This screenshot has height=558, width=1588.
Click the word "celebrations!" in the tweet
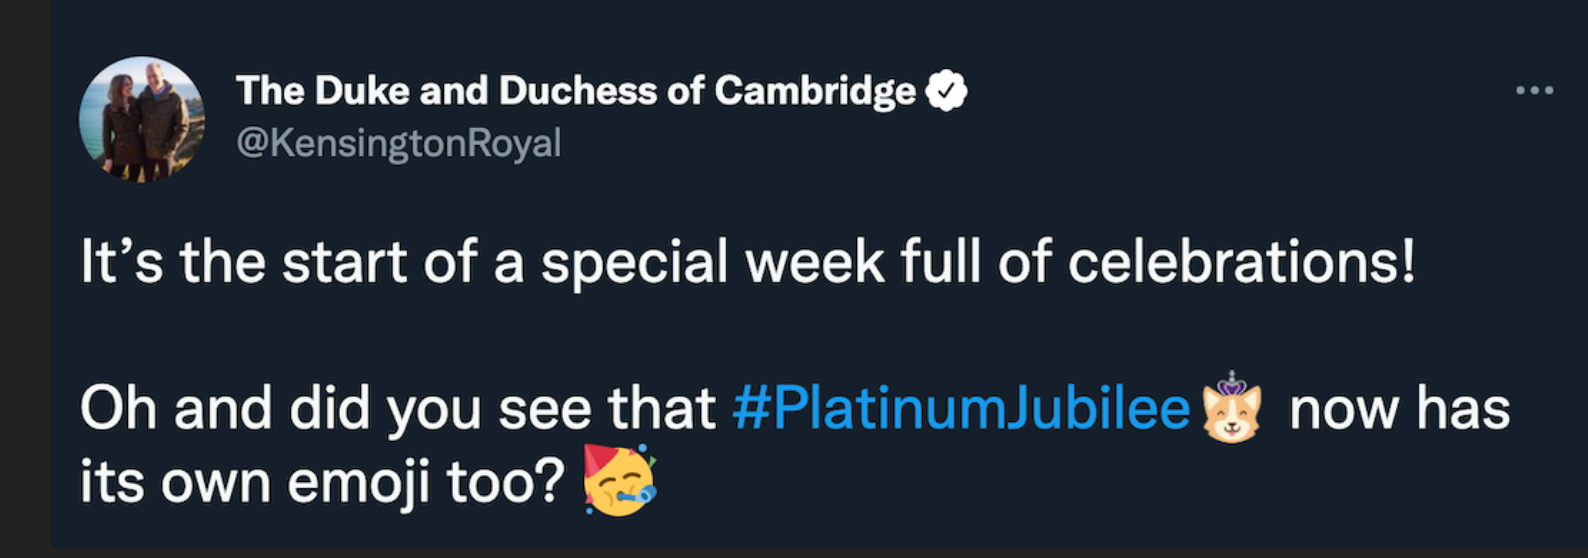pyautogui.click(x=1241, y=263)
